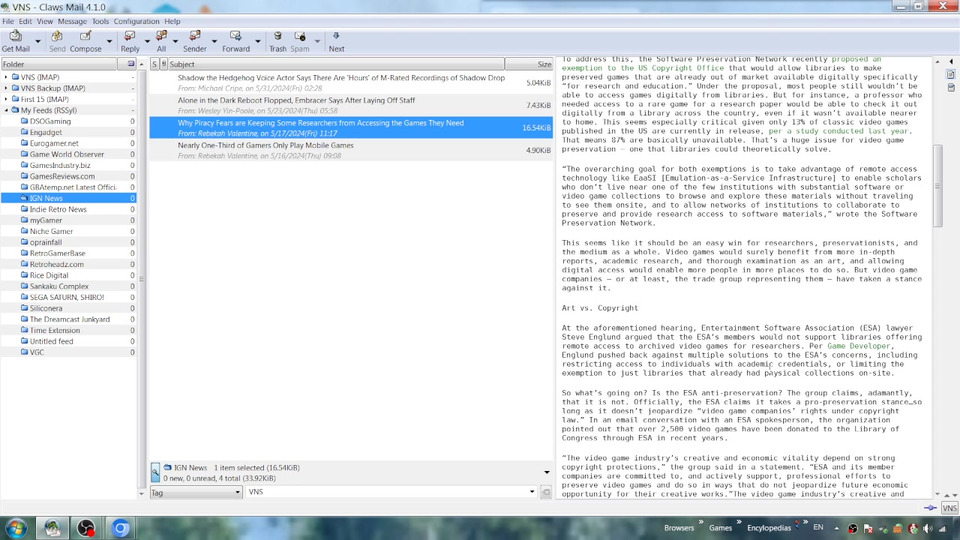Select the Game World Observer feed
This screenshot has height=540, width=960.
pyautogui.click(x=67, y=154)
